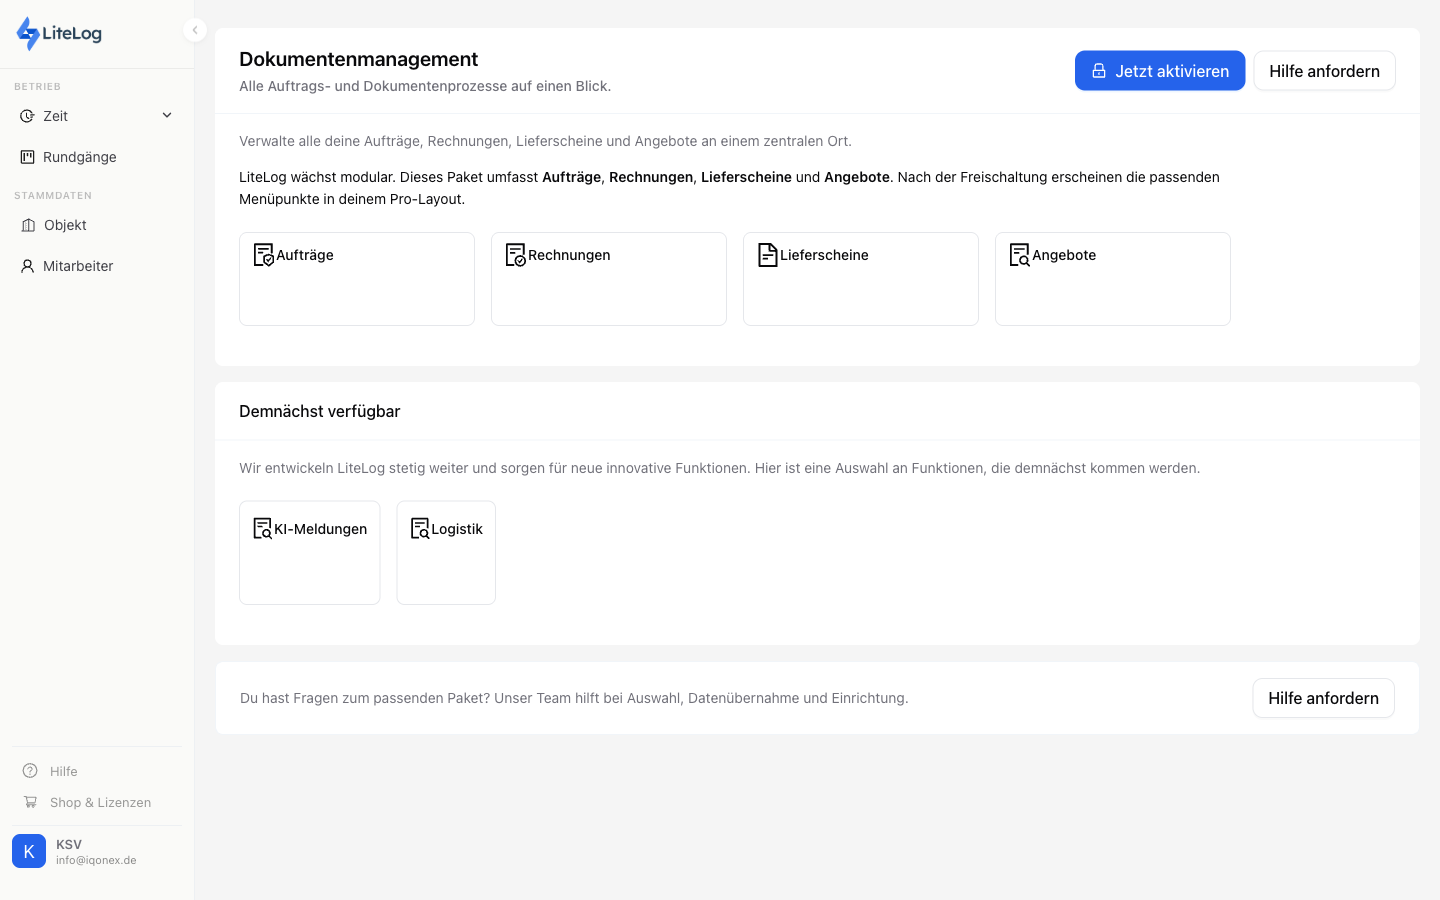Click the Mitarbeiter person icon
Screen dimensions: 1440x900
tap(25, 266)
